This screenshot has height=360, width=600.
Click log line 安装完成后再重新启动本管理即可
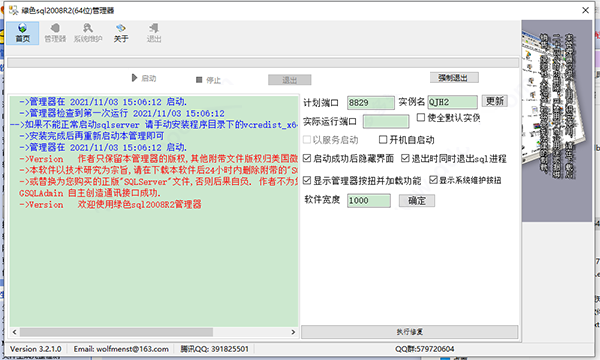point(92,136)
